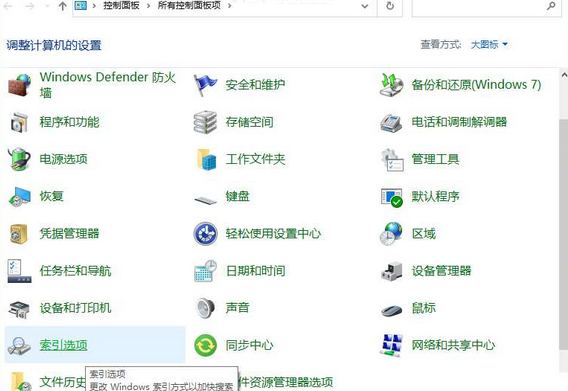Open the 查看方式 大图标 dropdown
Screen dimensions: 568x391
tap(489, 45)
